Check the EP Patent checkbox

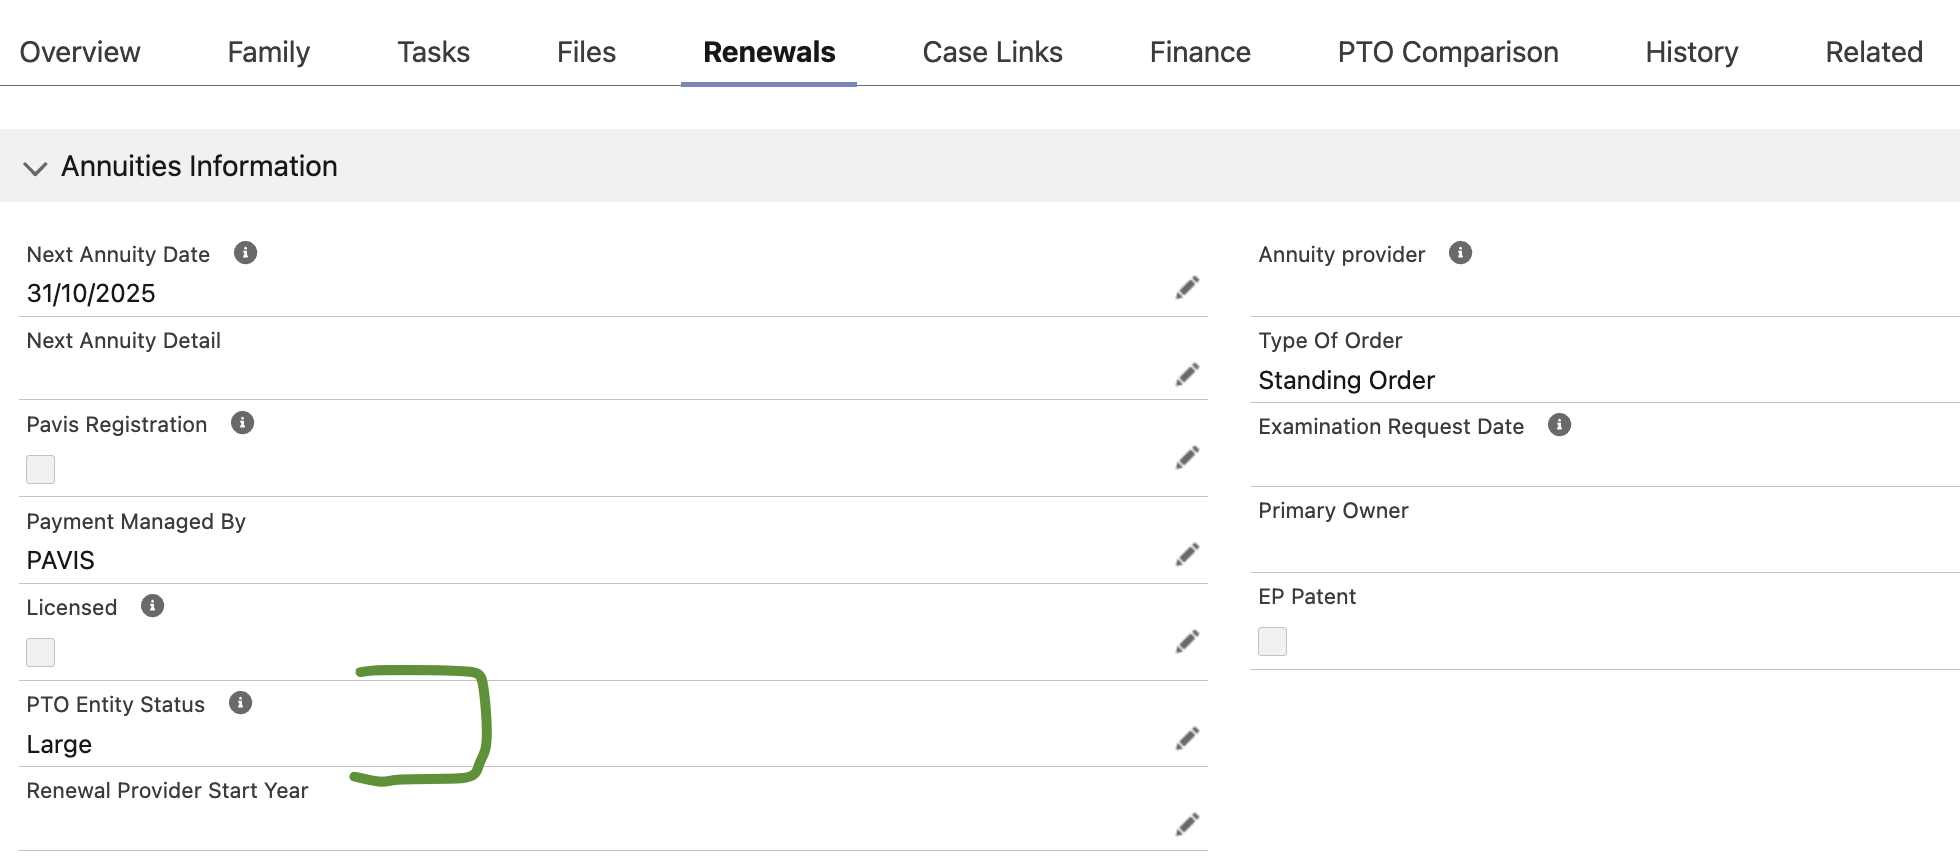point(1272,641)
